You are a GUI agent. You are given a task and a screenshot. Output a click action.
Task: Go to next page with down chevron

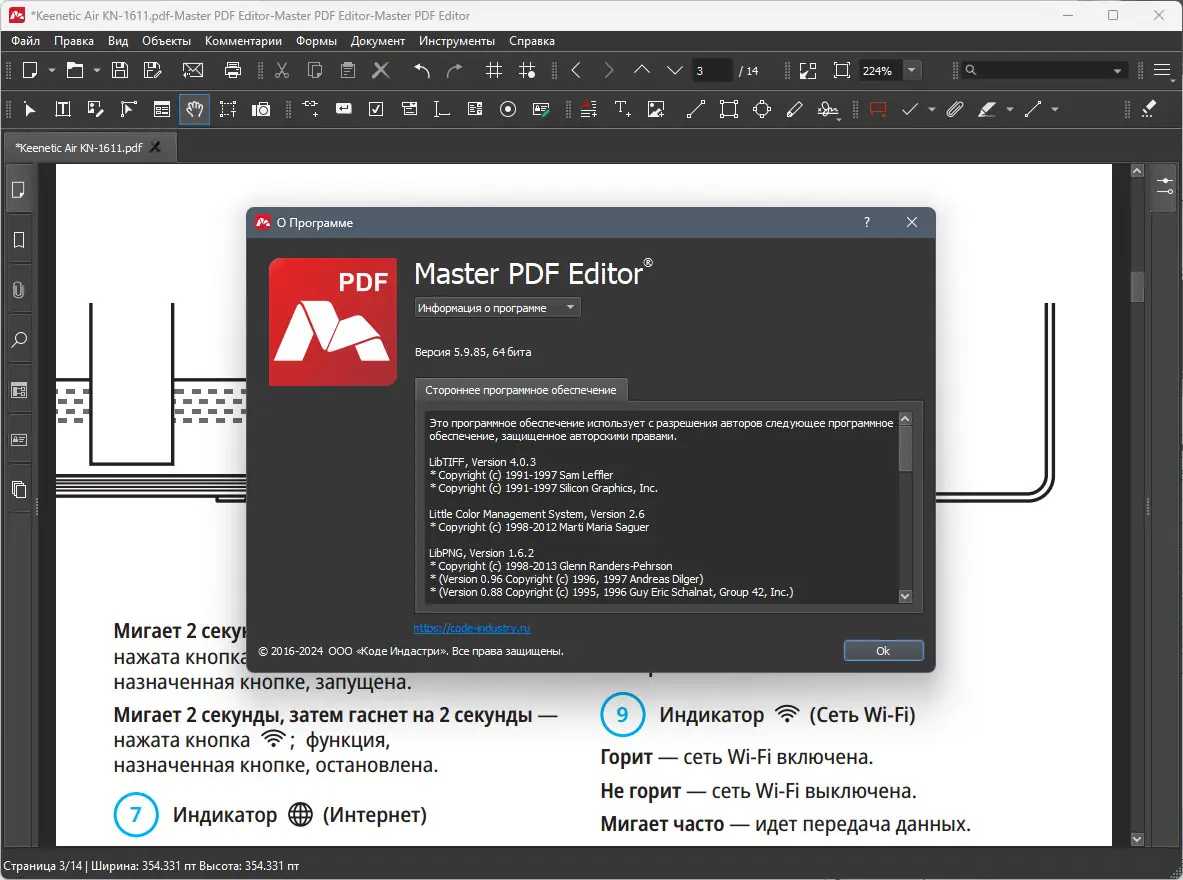(674, 70)
